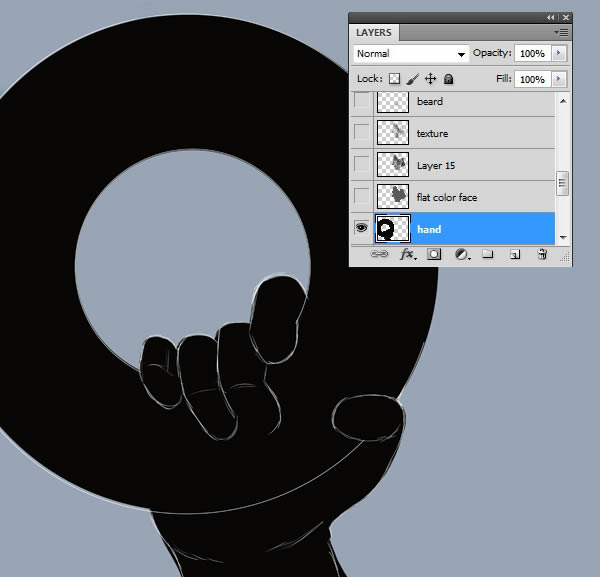Select layer named flat color face
The height and width of the screenshot is (577, 600).
(447, 197)
